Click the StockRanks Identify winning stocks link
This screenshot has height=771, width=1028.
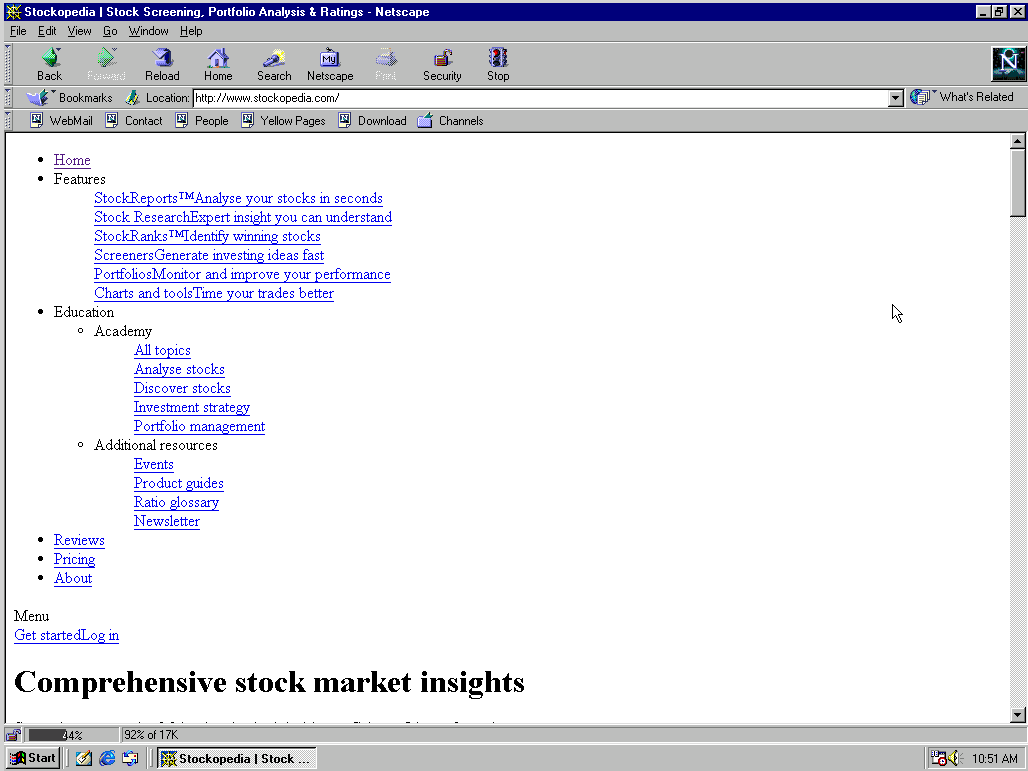(x=207, y=236)
